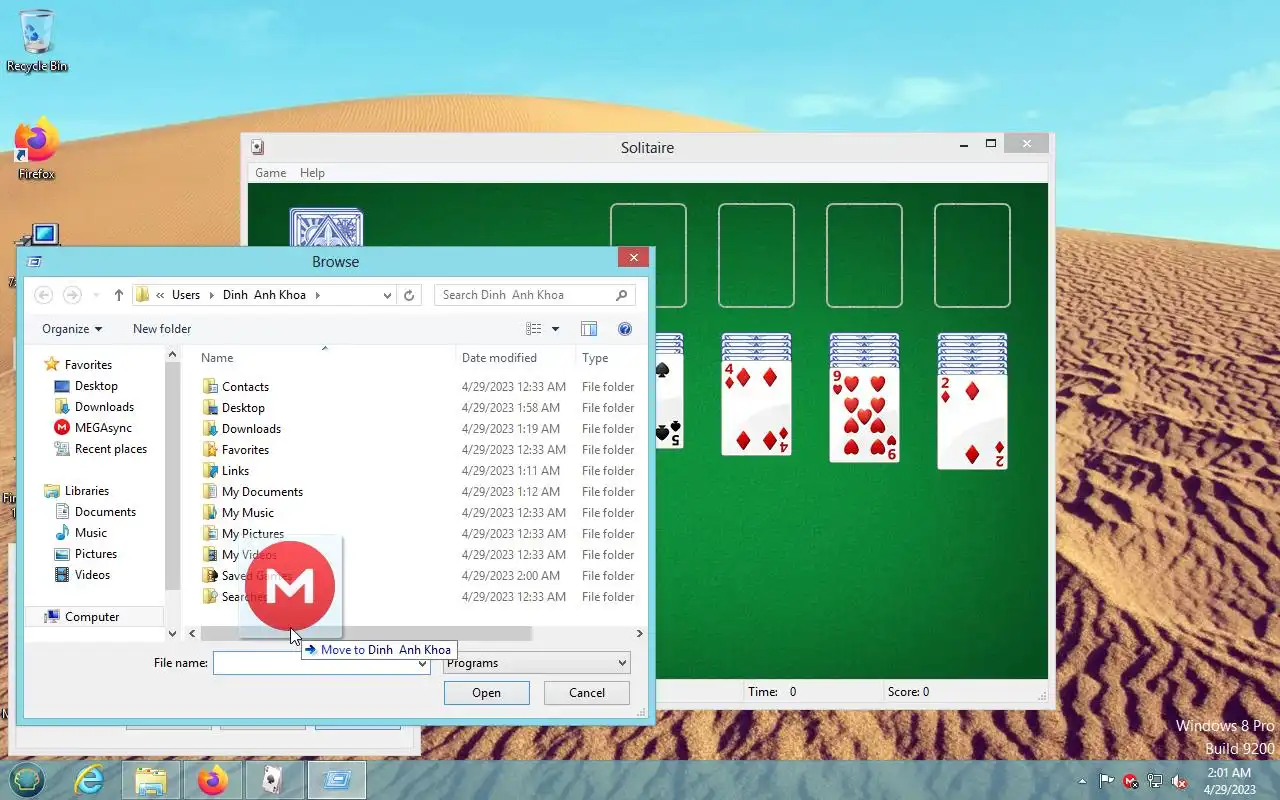Click the Solitaire deck card back
Screen dimensions: 1280x800
(326, 228)
